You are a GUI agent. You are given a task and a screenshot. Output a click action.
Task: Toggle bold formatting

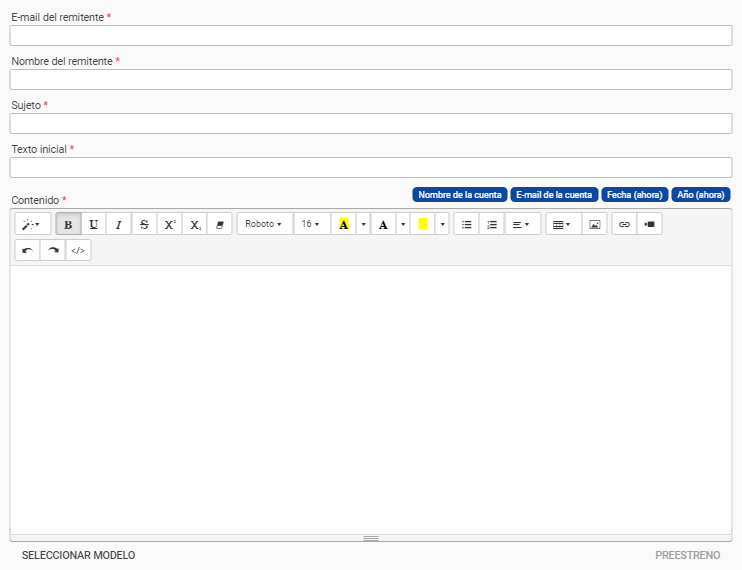pos(68,224)
